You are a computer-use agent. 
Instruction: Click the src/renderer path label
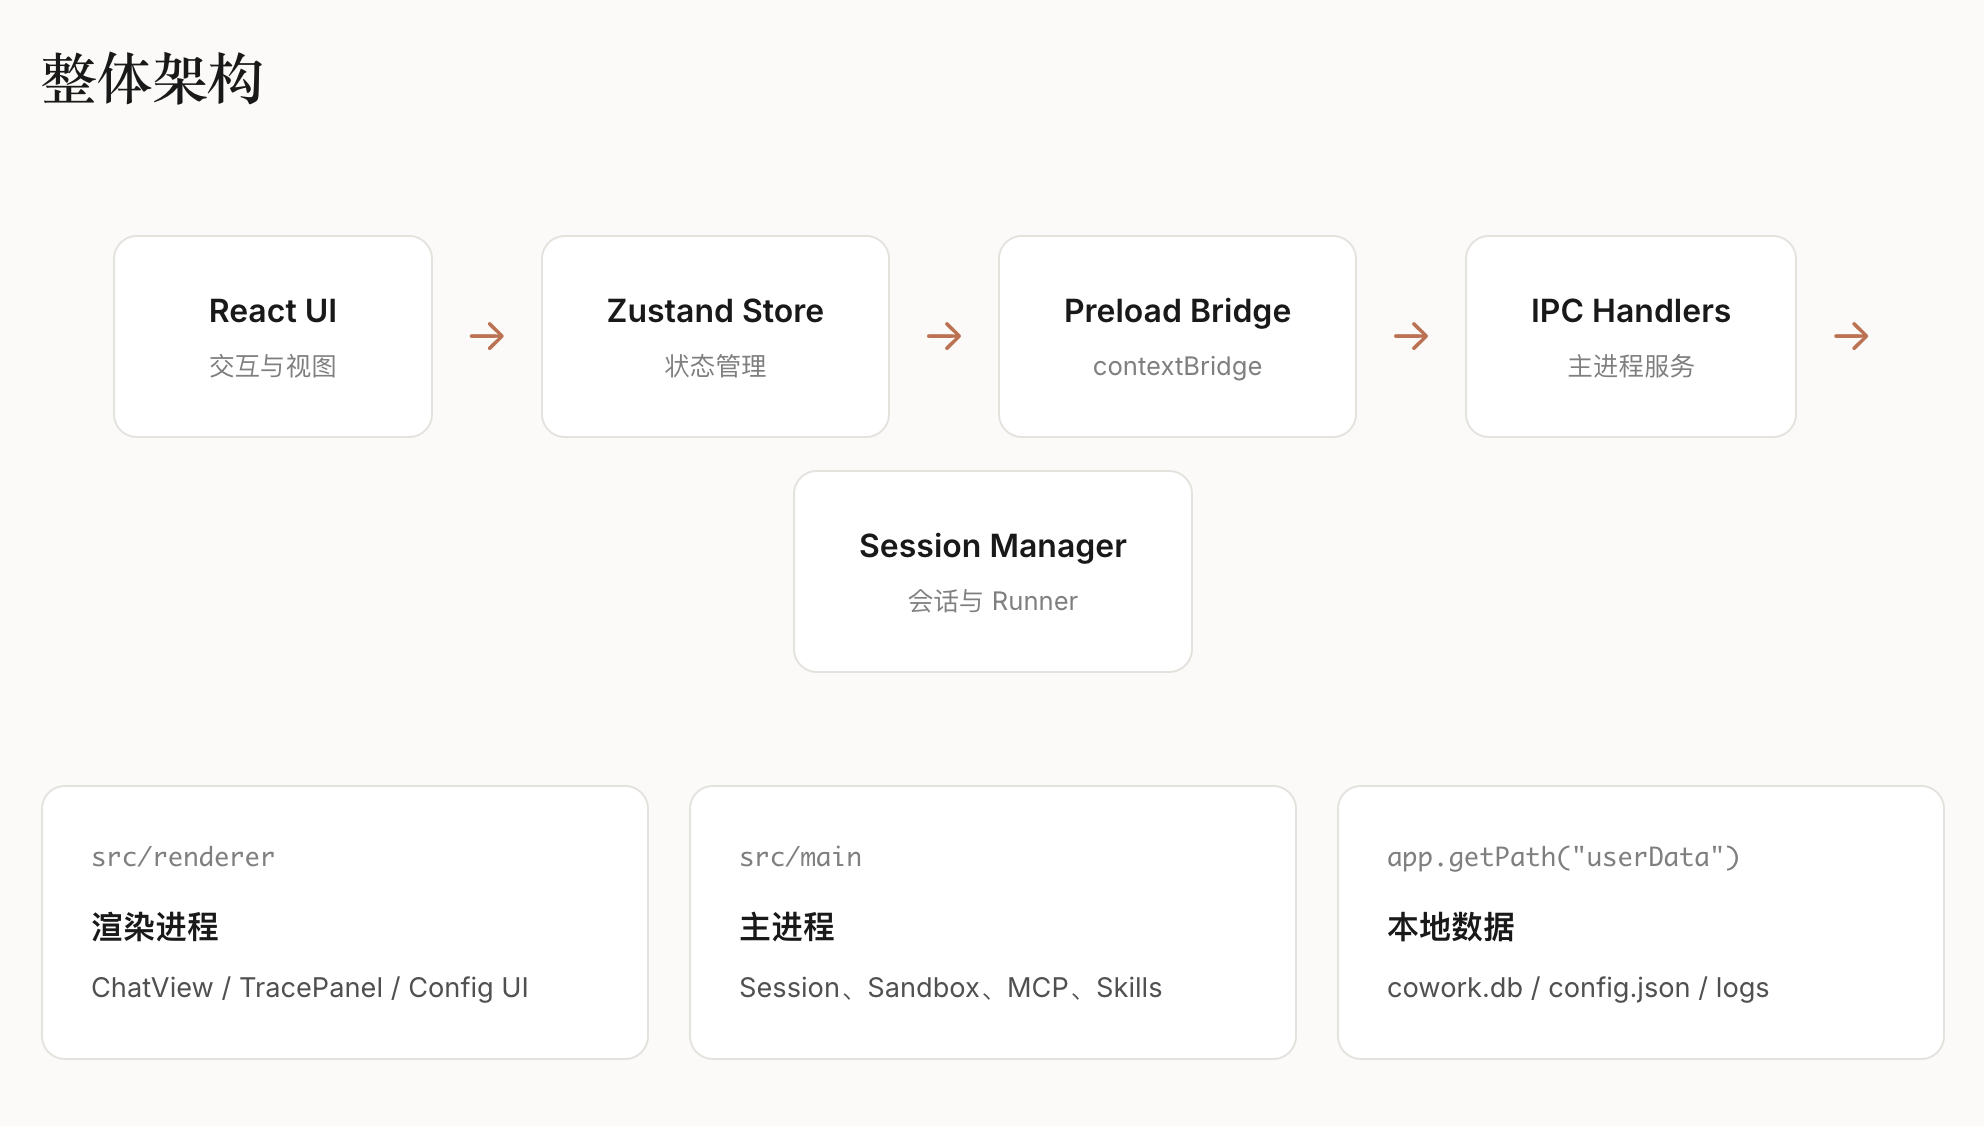point(183,857)
